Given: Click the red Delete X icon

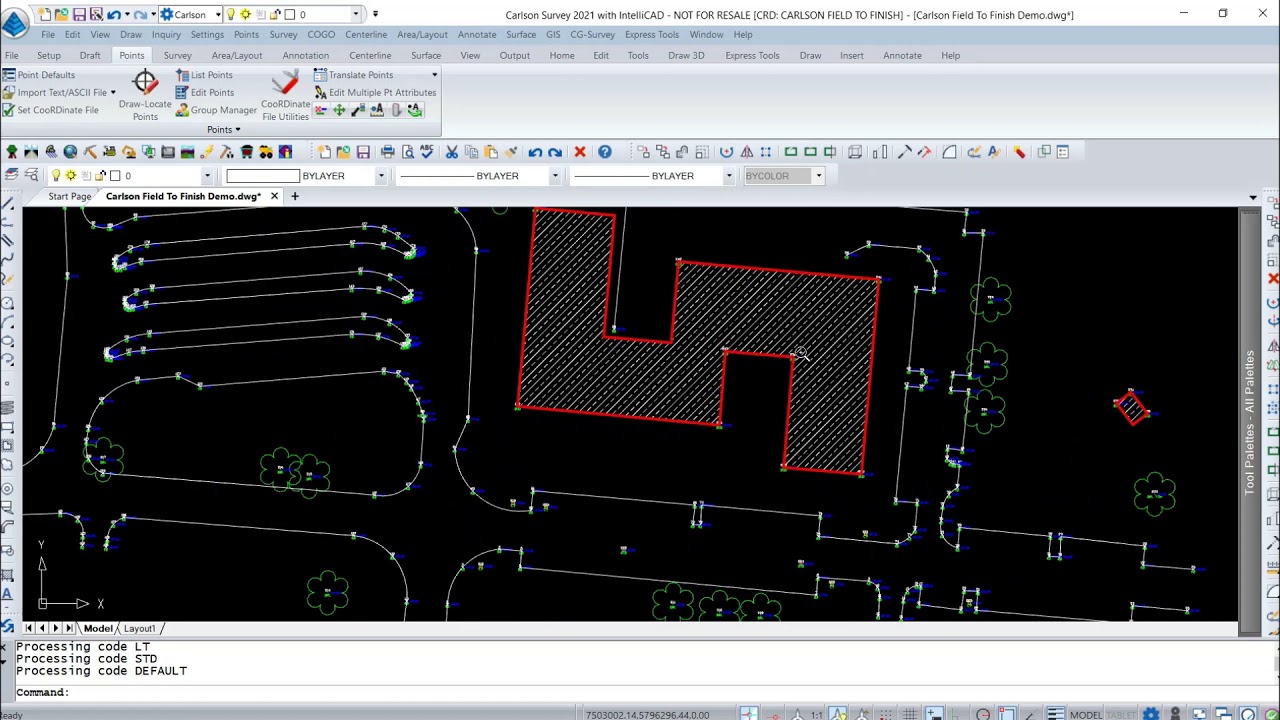Looking at the screenshot, I should tap(580, 152).
